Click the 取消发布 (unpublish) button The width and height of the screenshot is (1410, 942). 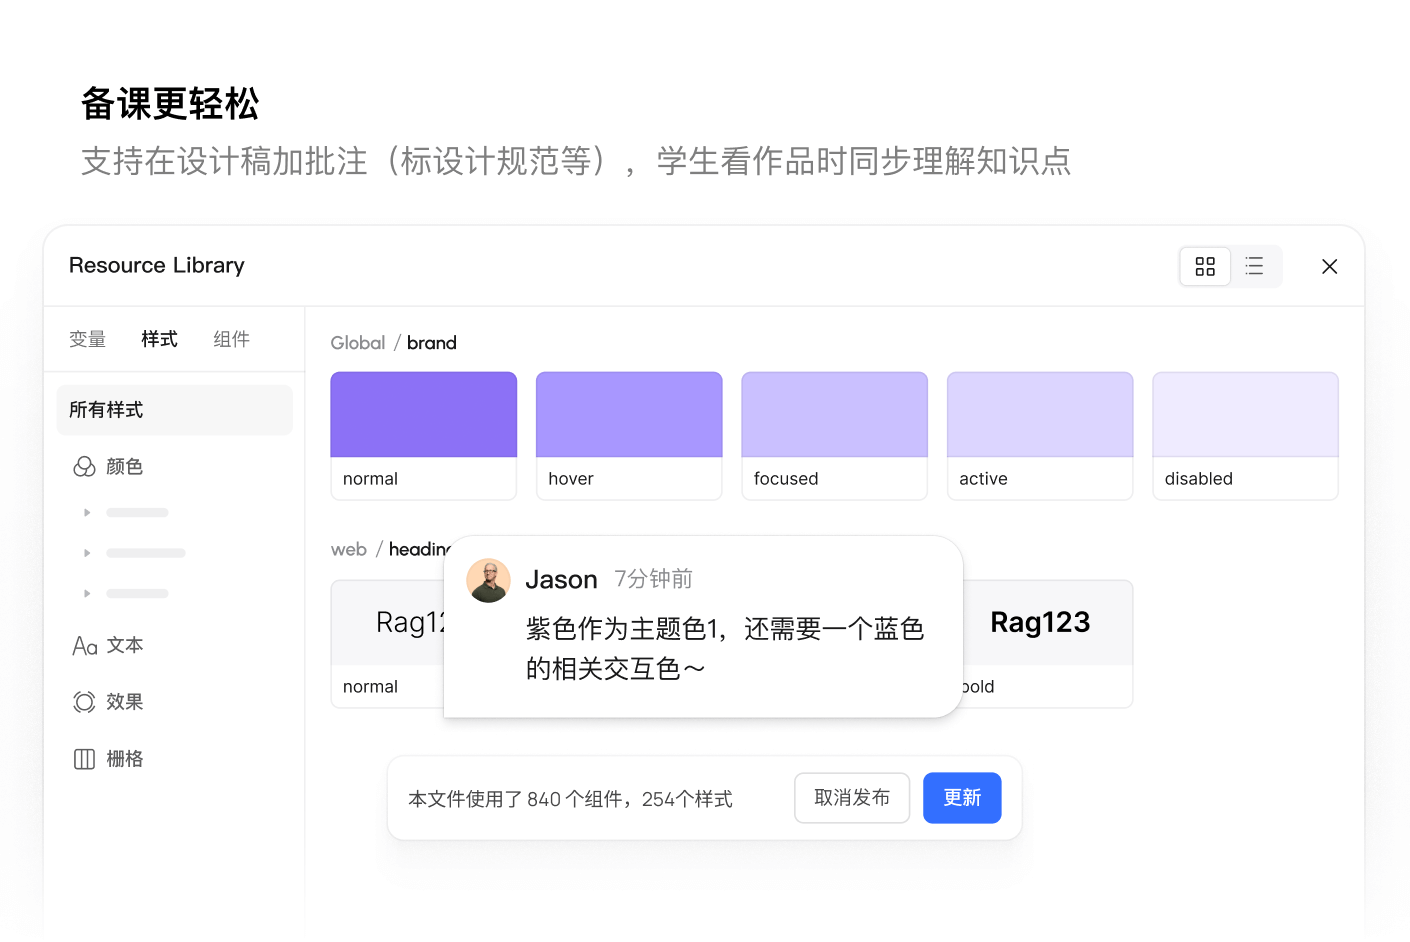[x=852, y=797]
